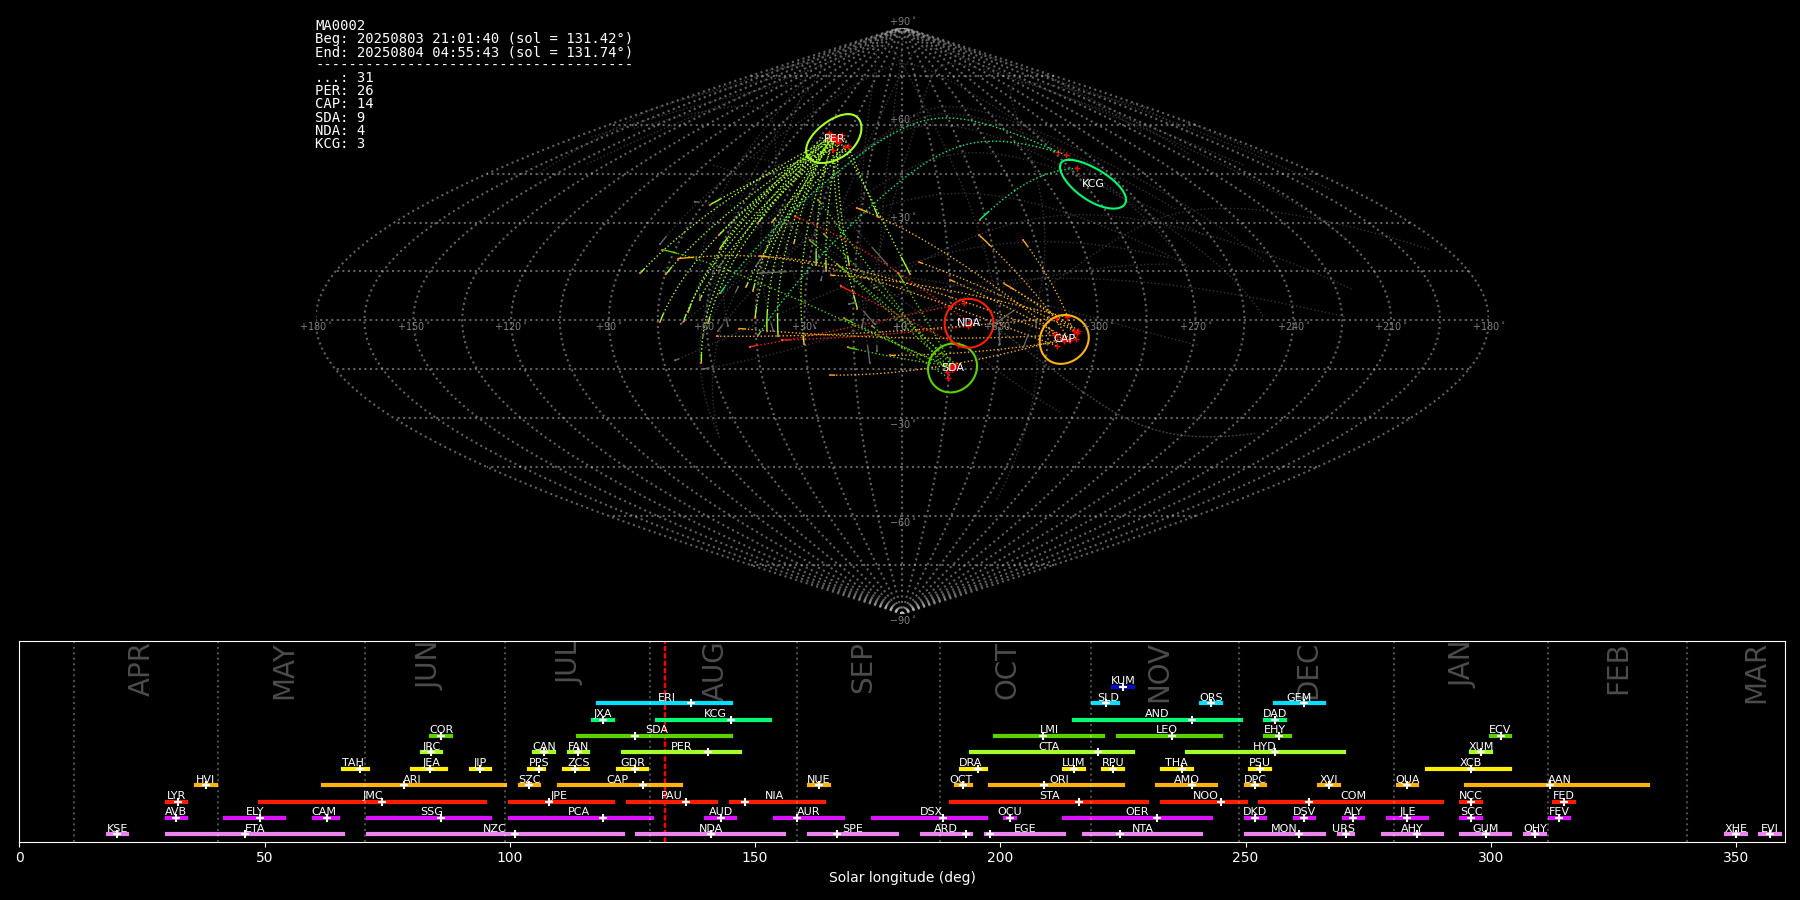Click the purple OER timeline bar
The width and height of the screenshot is (1800, 900).
click(1137, 818)
